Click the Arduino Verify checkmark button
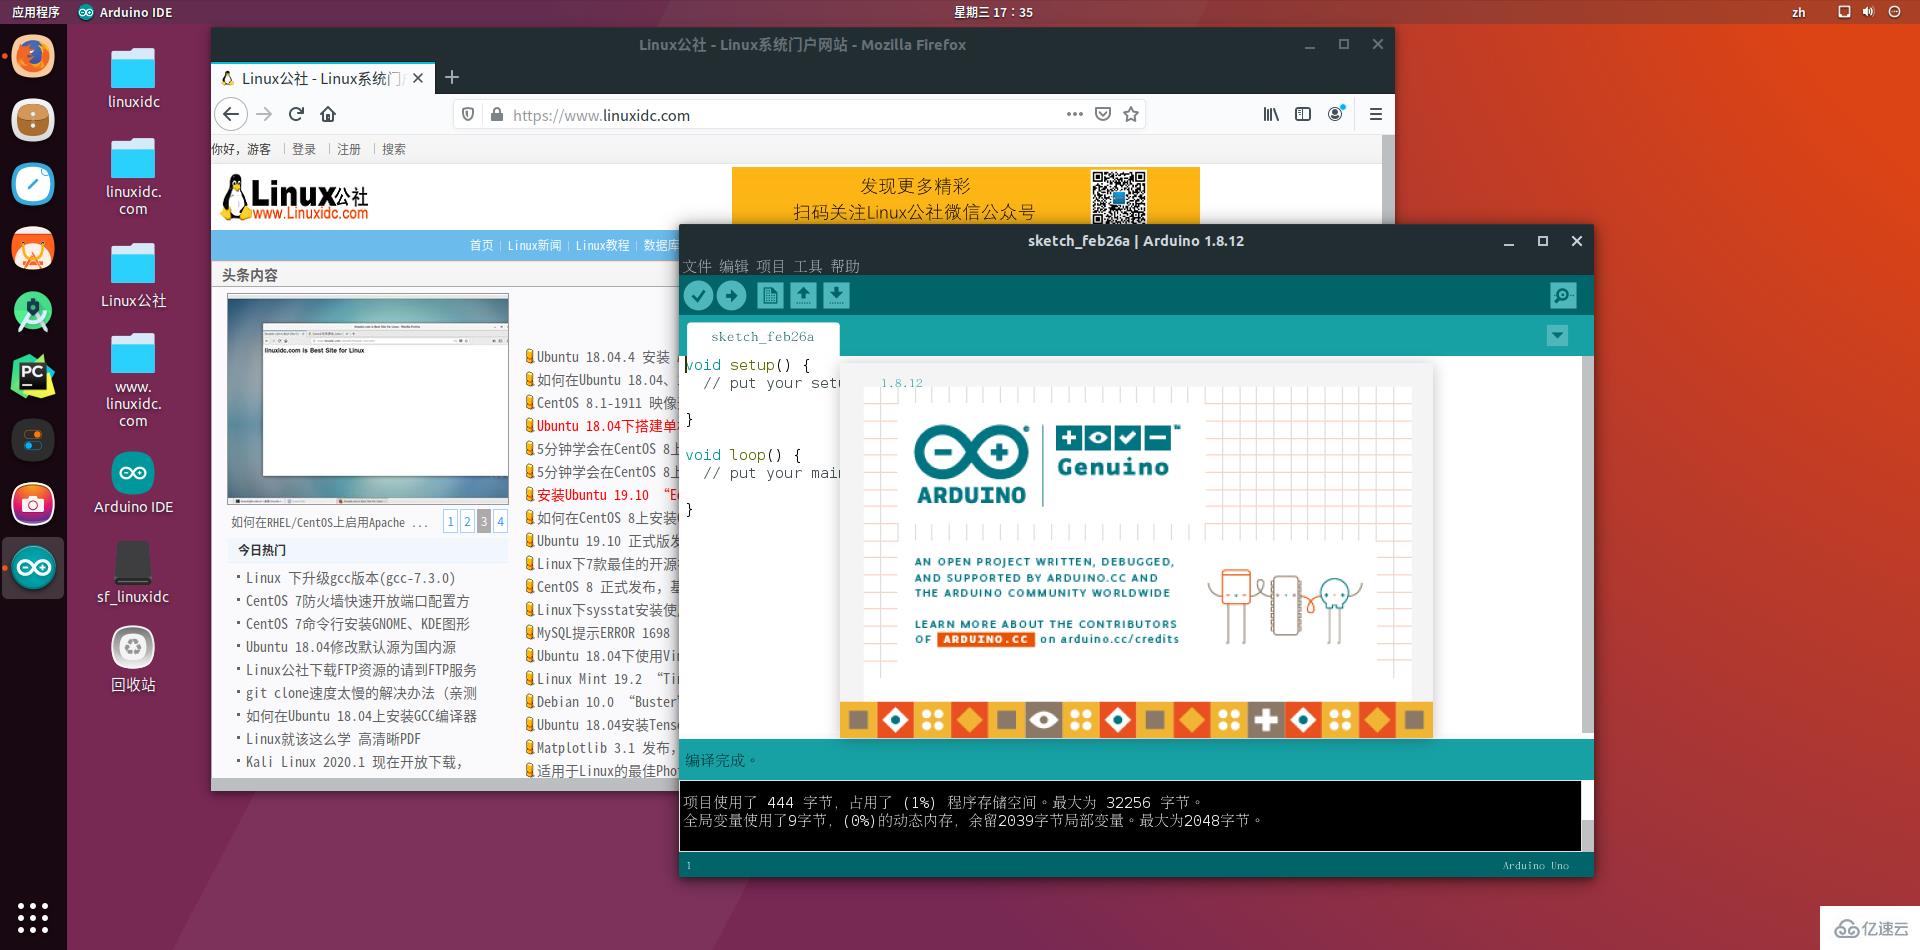1920x950 pixels. click(x=698, y=295)
